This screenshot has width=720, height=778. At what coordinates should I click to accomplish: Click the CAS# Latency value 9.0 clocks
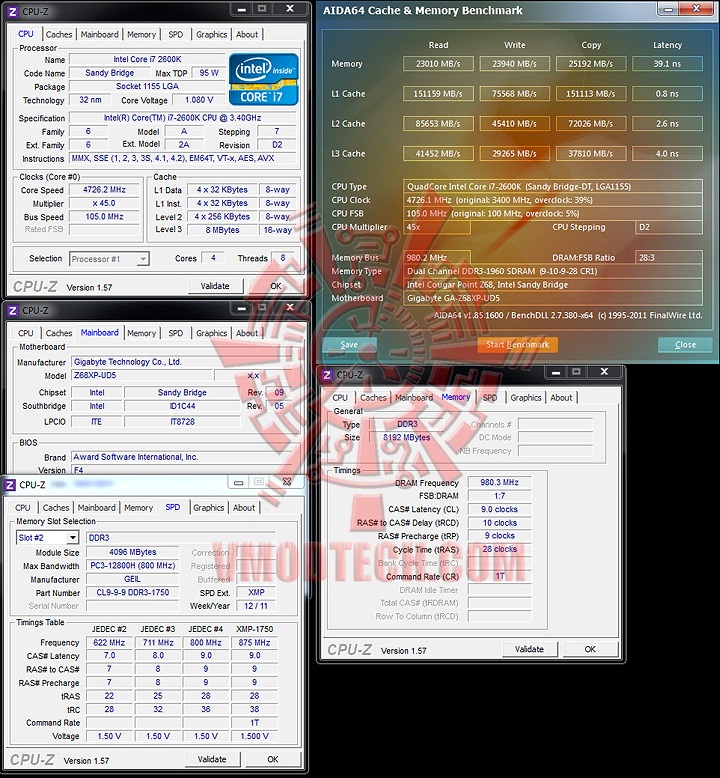coord(500,510)
